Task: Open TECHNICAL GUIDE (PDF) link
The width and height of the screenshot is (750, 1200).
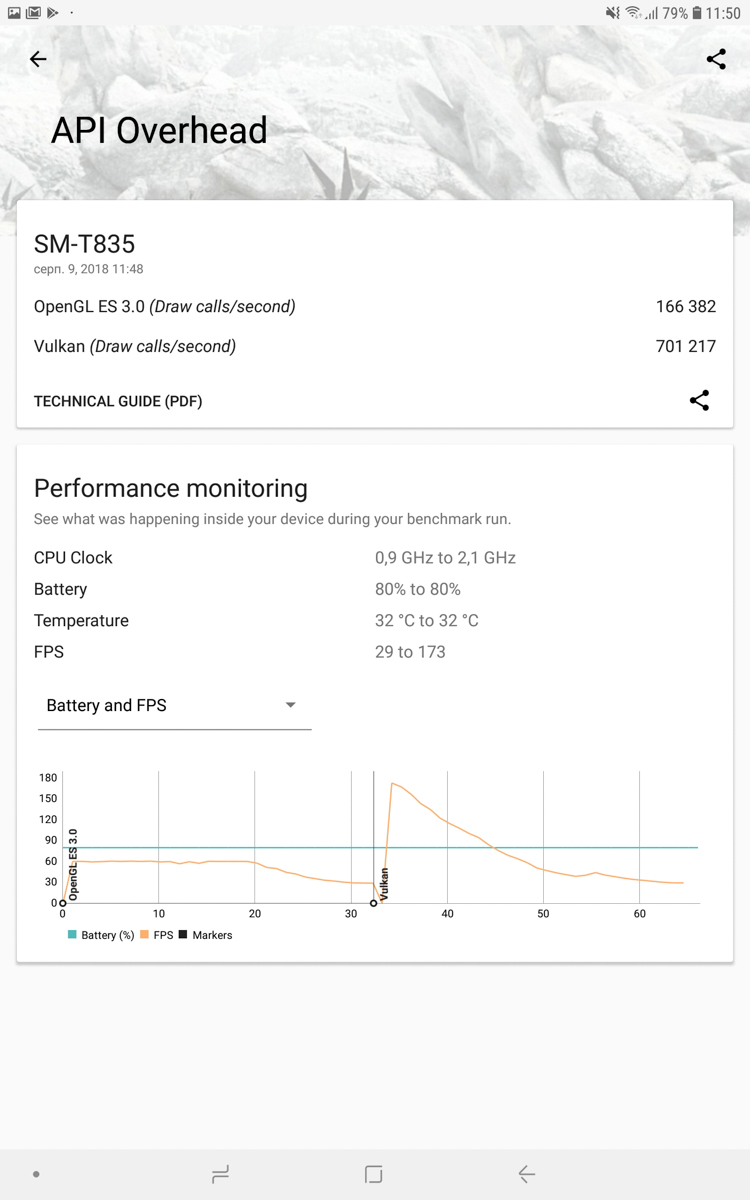Action: coord(118,401)
